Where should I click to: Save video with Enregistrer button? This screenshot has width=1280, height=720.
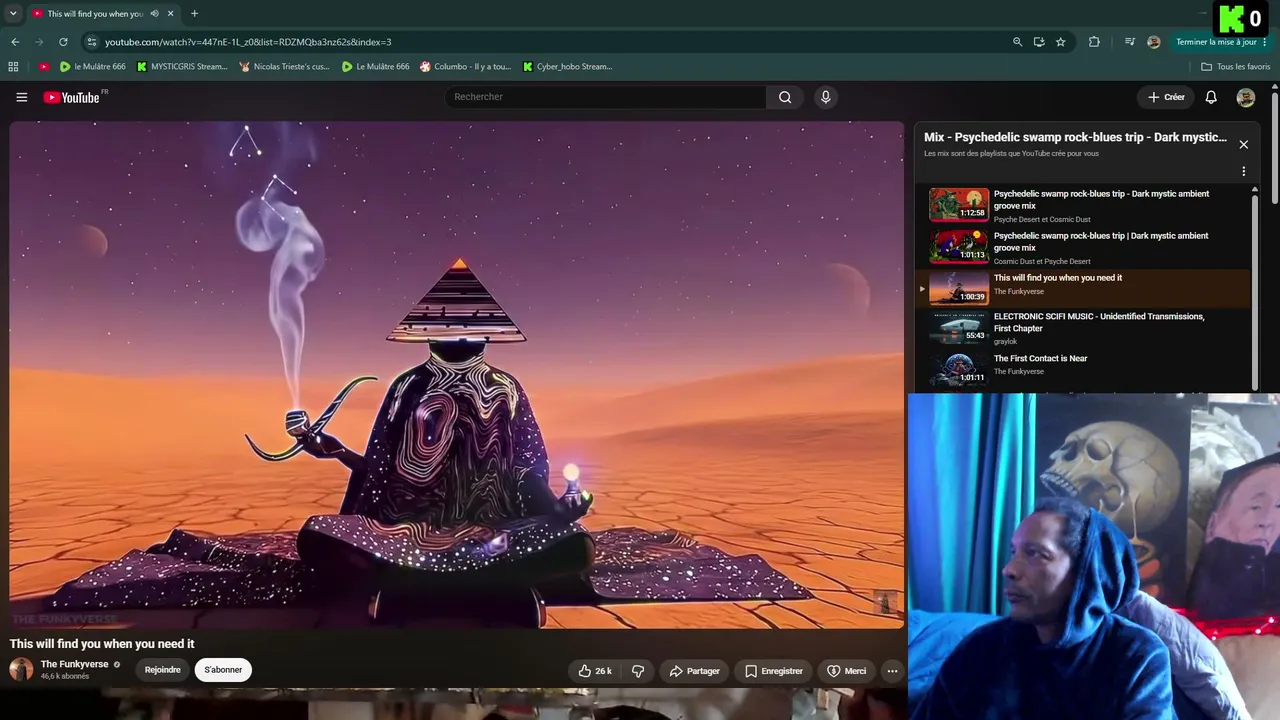pos(773,671)
